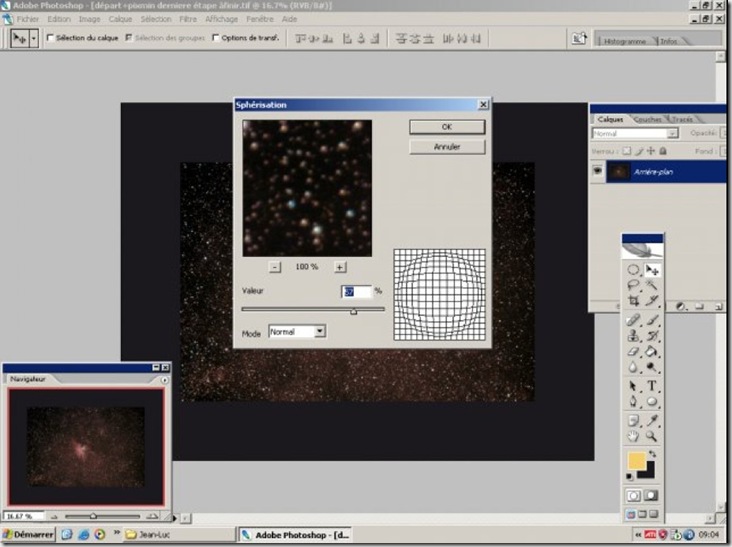
Task: Select the Lasso tool
Action: click(x=633, y=285)
